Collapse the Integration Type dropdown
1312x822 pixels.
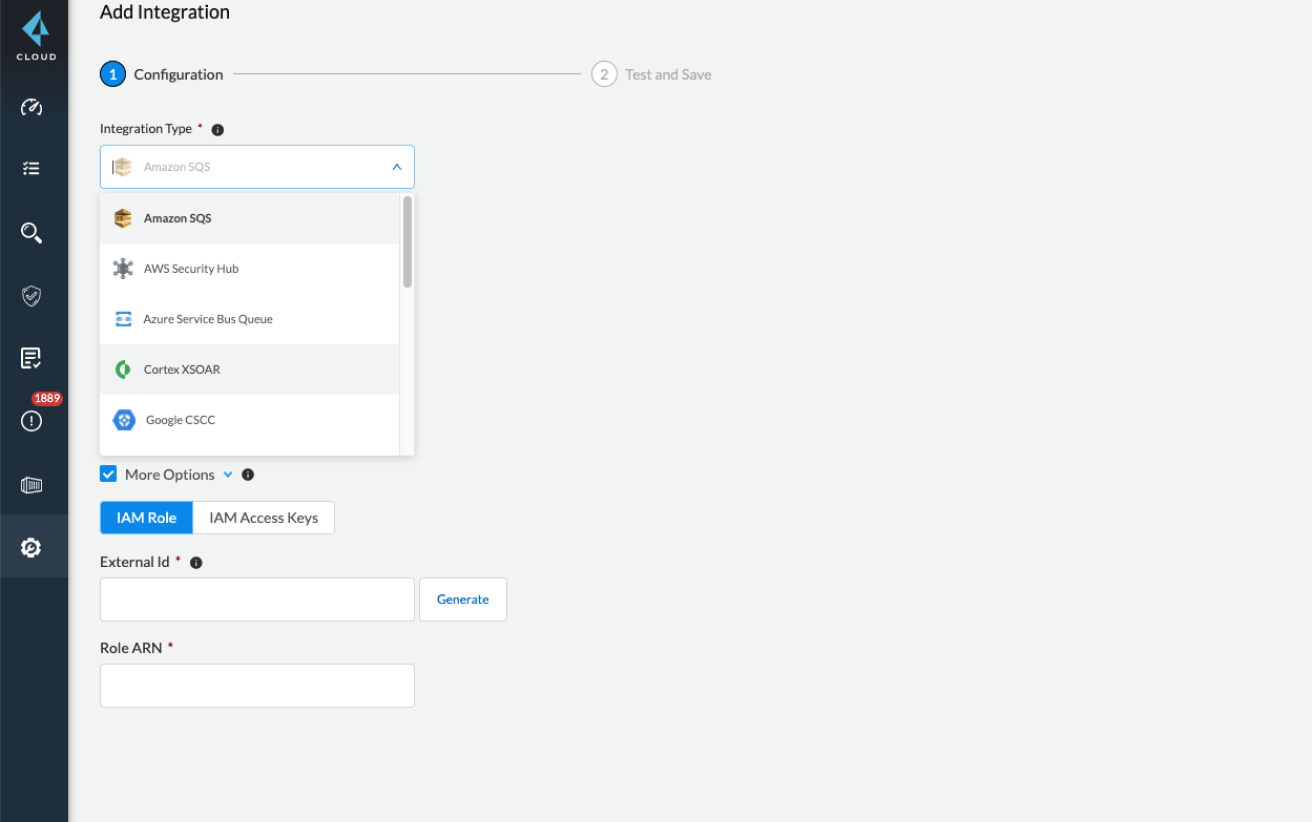pyautogui.click(x=396, y=167)
